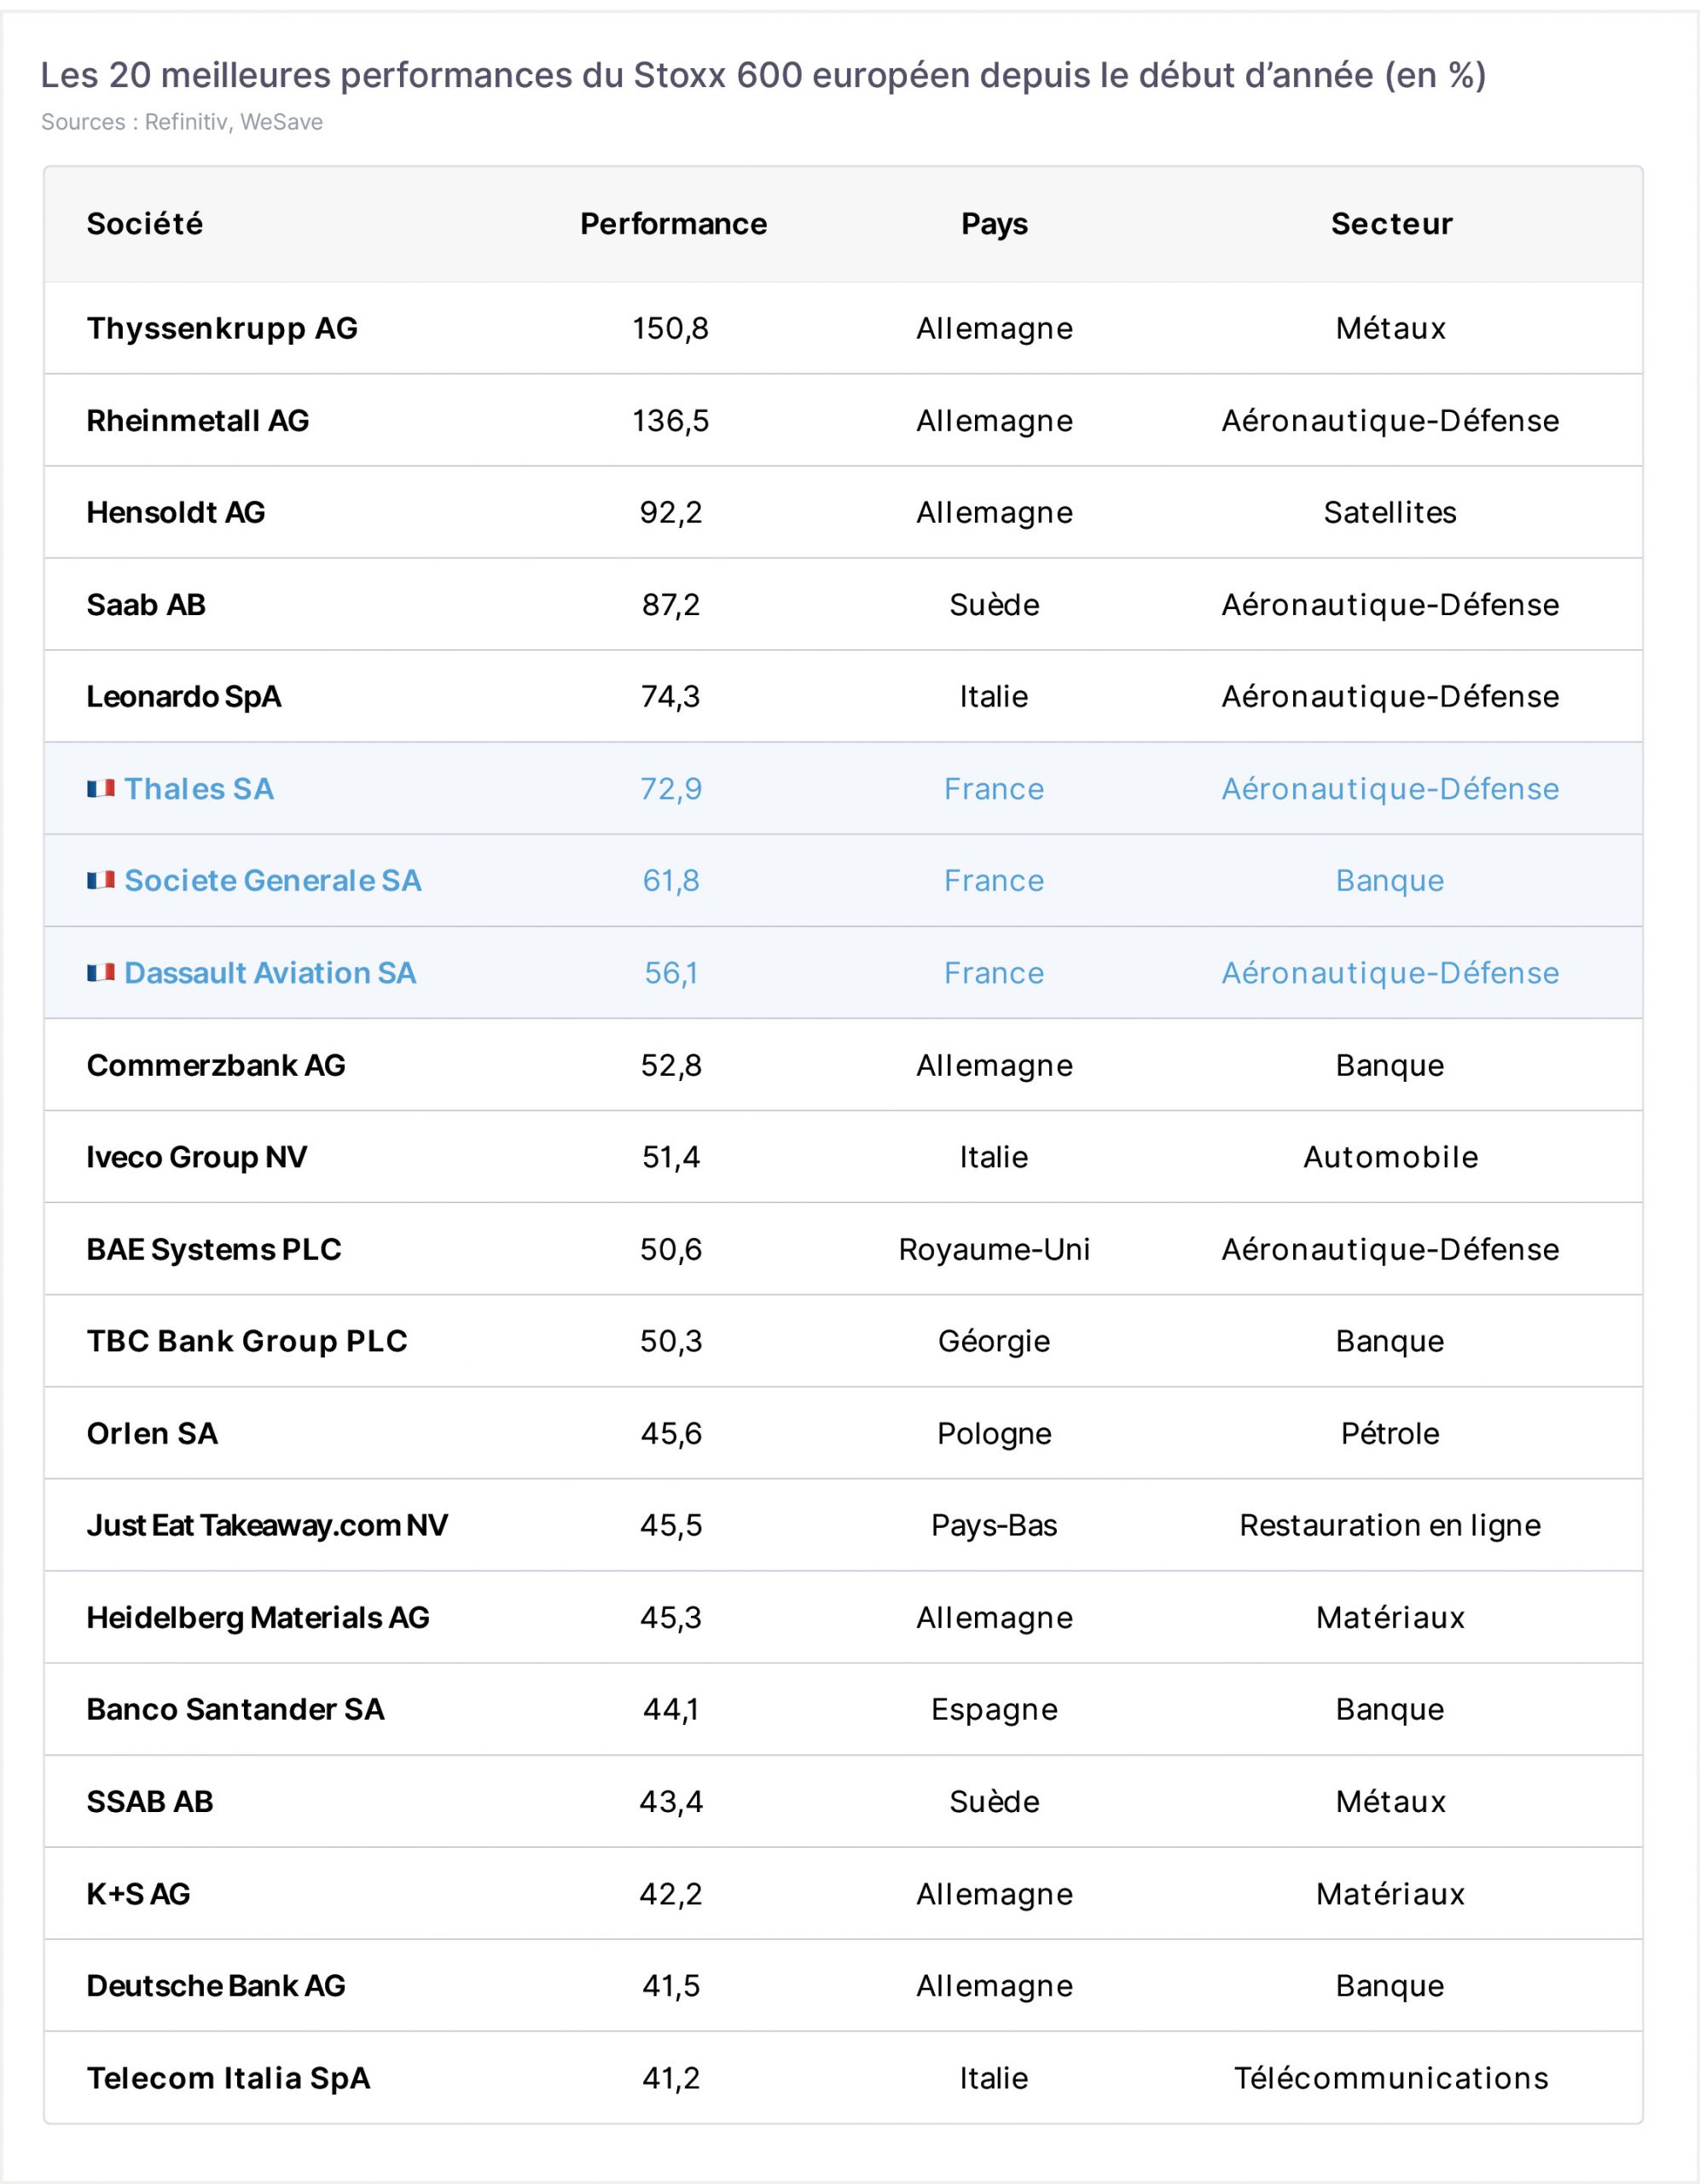Select the Just Eat Takeaway.com NV row
The height and width of the screenshot is (2184, 1700).
[x=843, y=1526]
